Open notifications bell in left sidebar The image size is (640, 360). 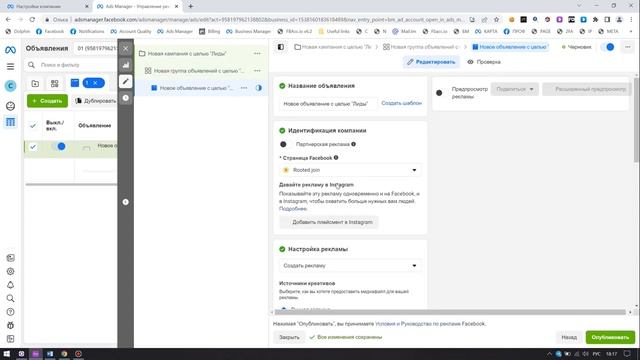(10, 285)
